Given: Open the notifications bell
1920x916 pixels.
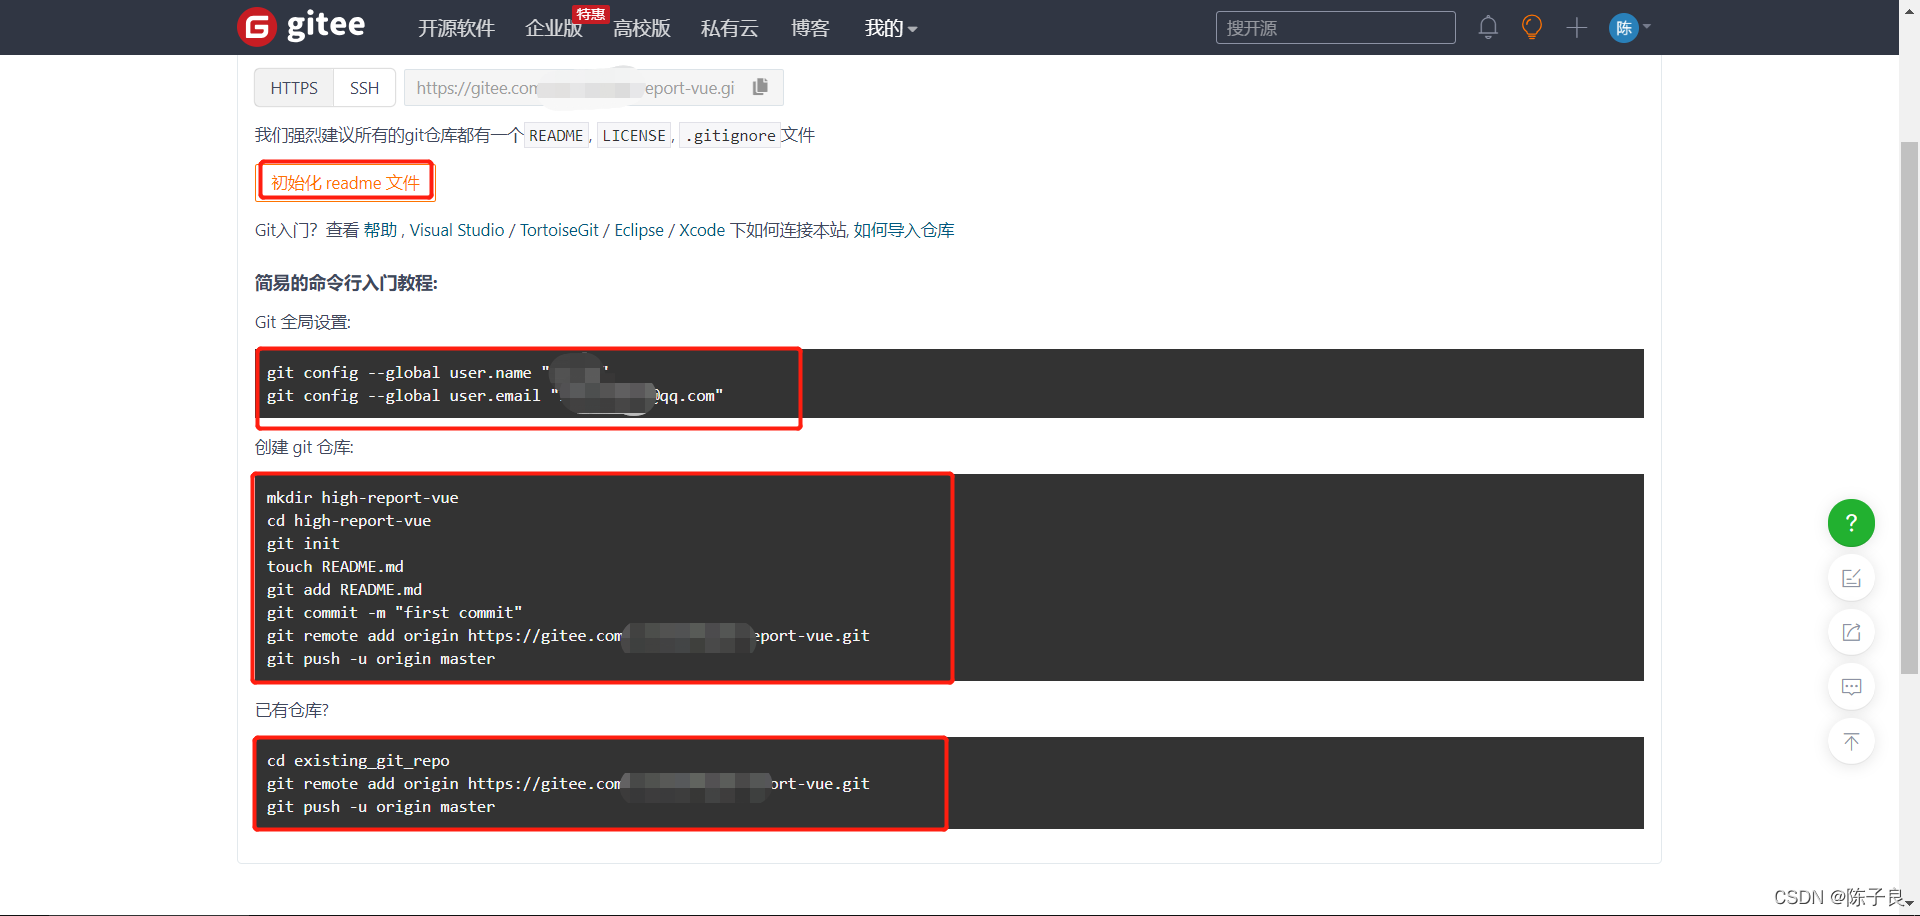Looking at the screenshot, I should point(1488,27).
